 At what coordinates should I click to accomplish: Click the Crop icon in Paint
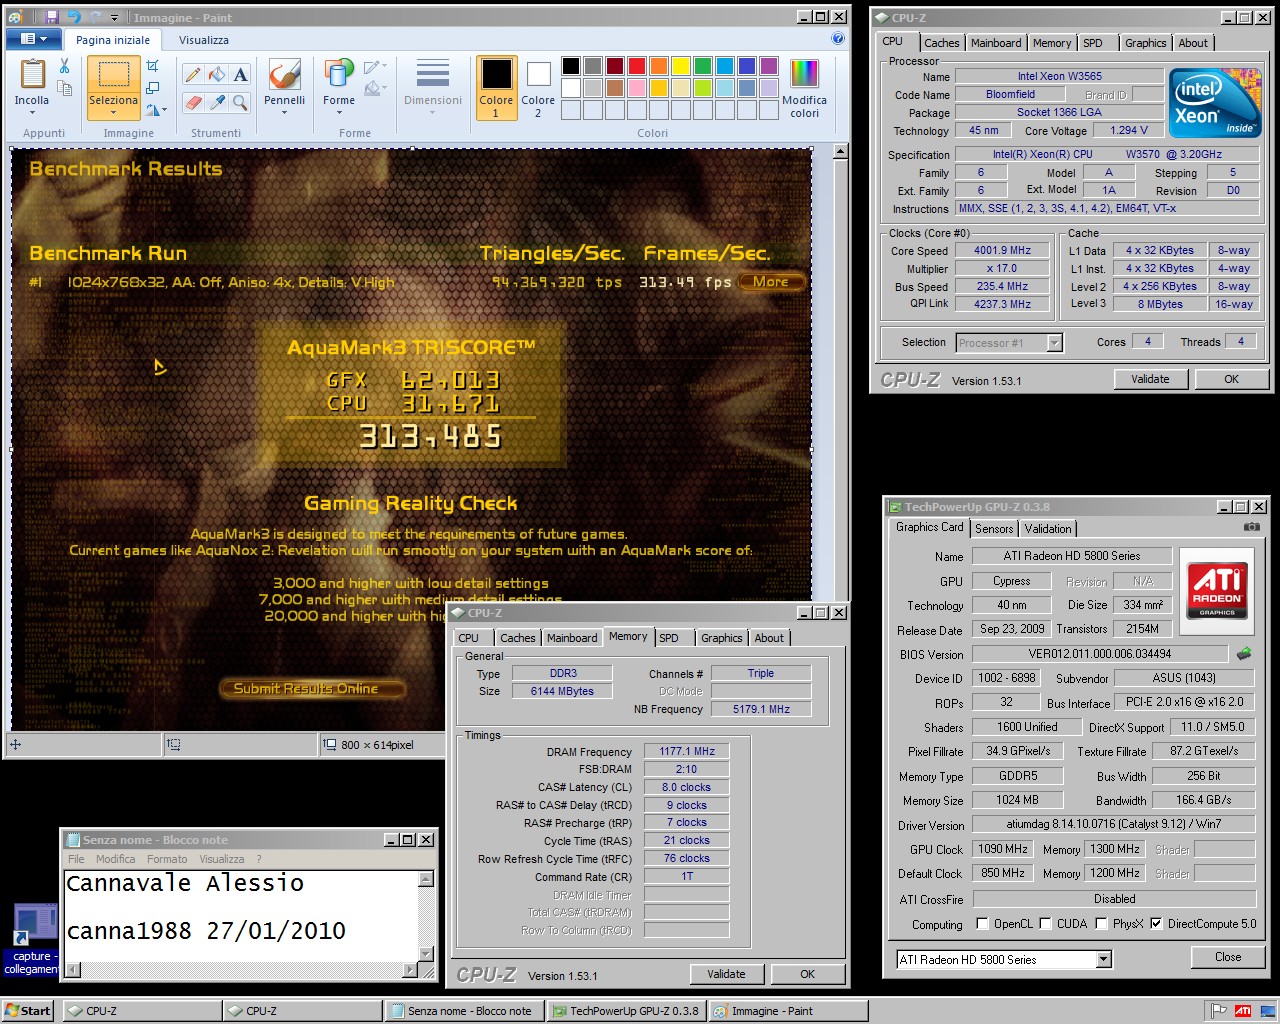point(152,66)
